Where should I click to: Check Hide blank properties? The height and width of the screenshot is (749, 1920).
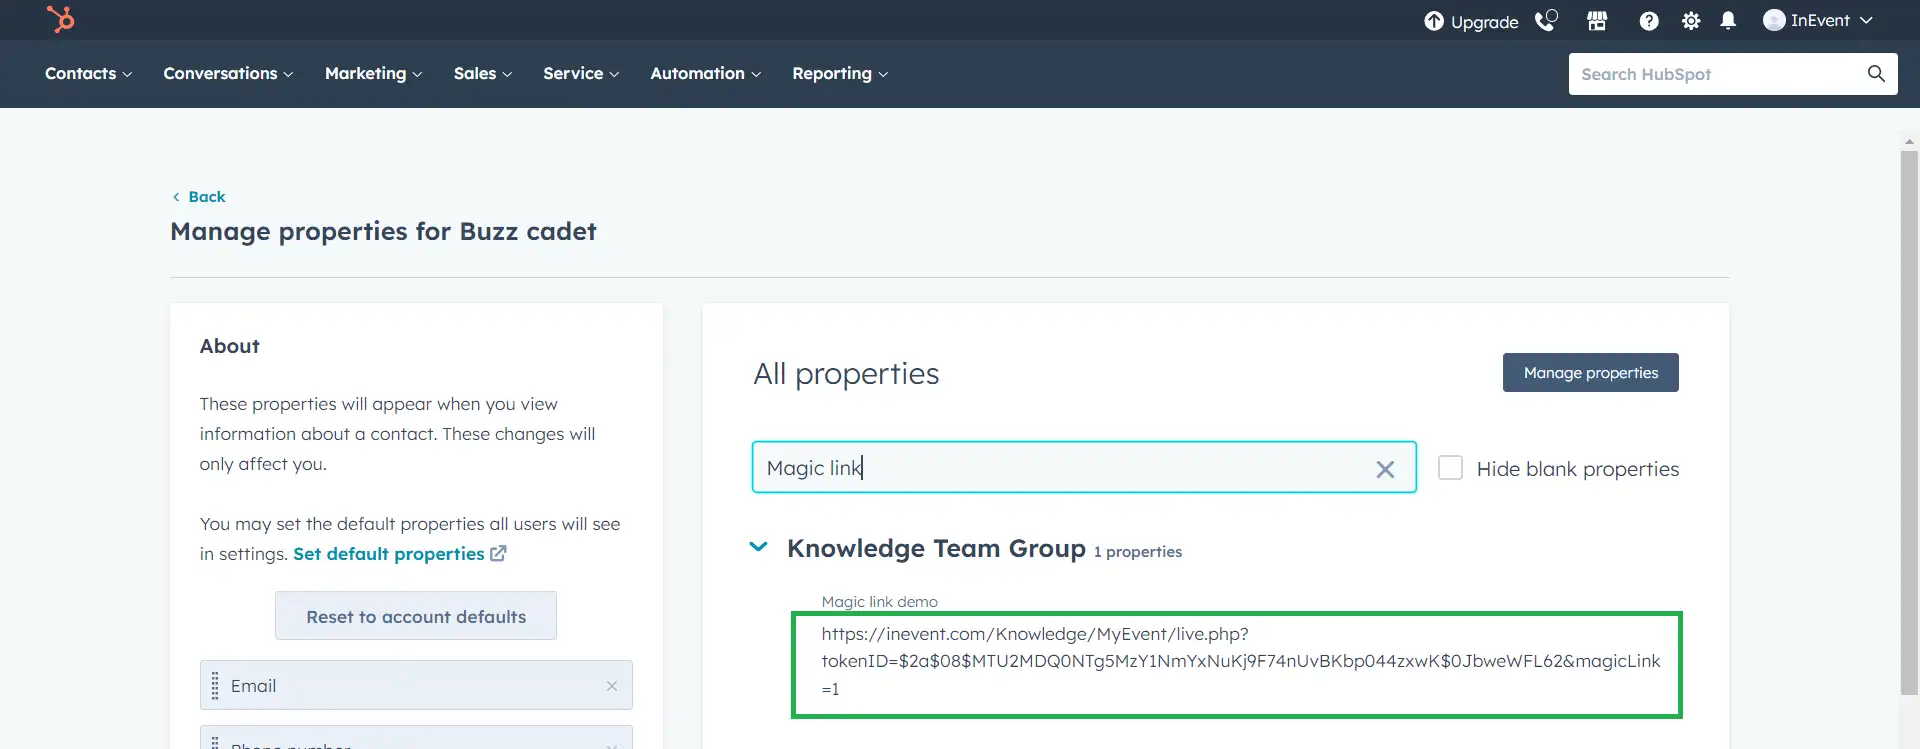click(x=1450, y=467)
